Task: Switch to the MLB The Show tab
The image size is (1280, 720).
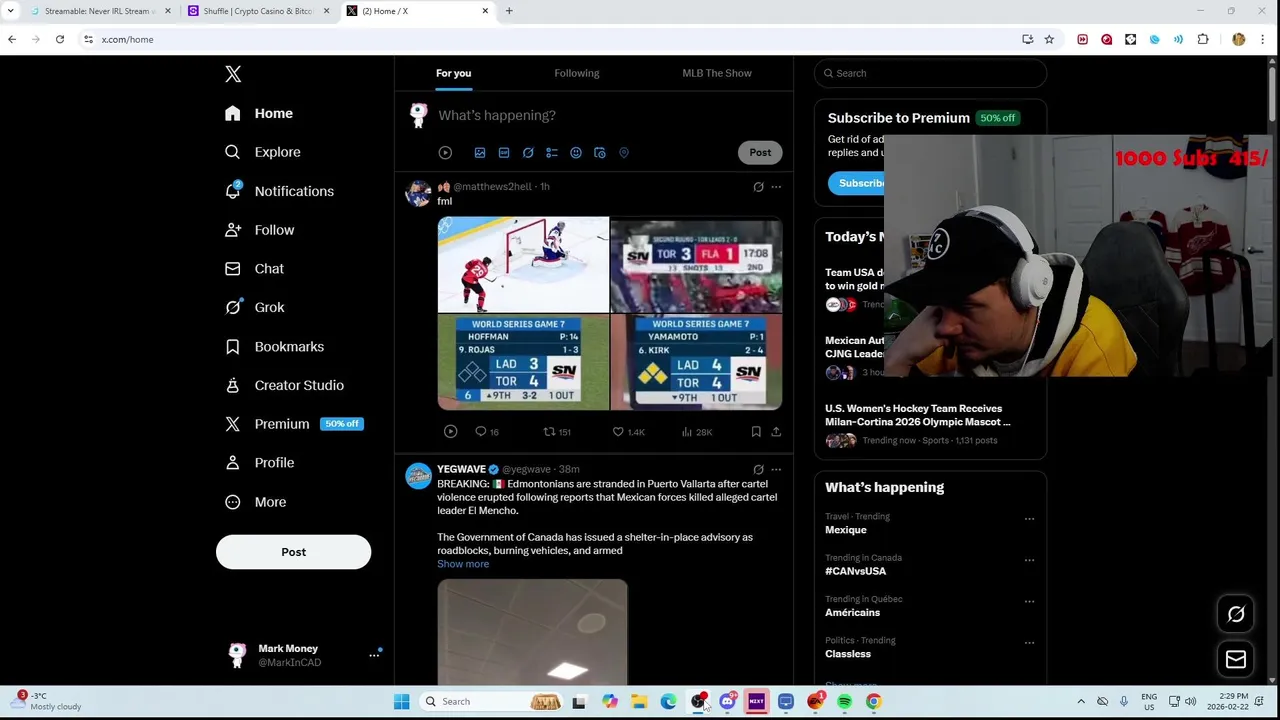Action: tap(717, 73)
